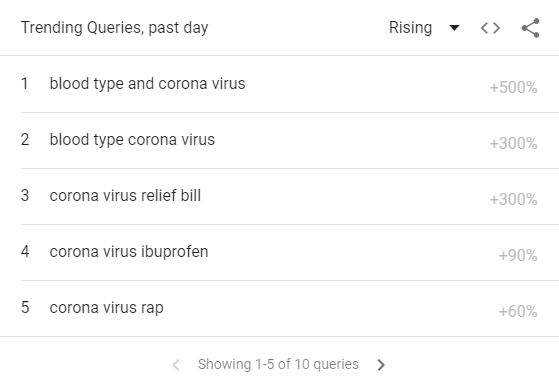Select corona virus ibuprofen query
The width and height of the screenshot is (559, 387).
129,252
